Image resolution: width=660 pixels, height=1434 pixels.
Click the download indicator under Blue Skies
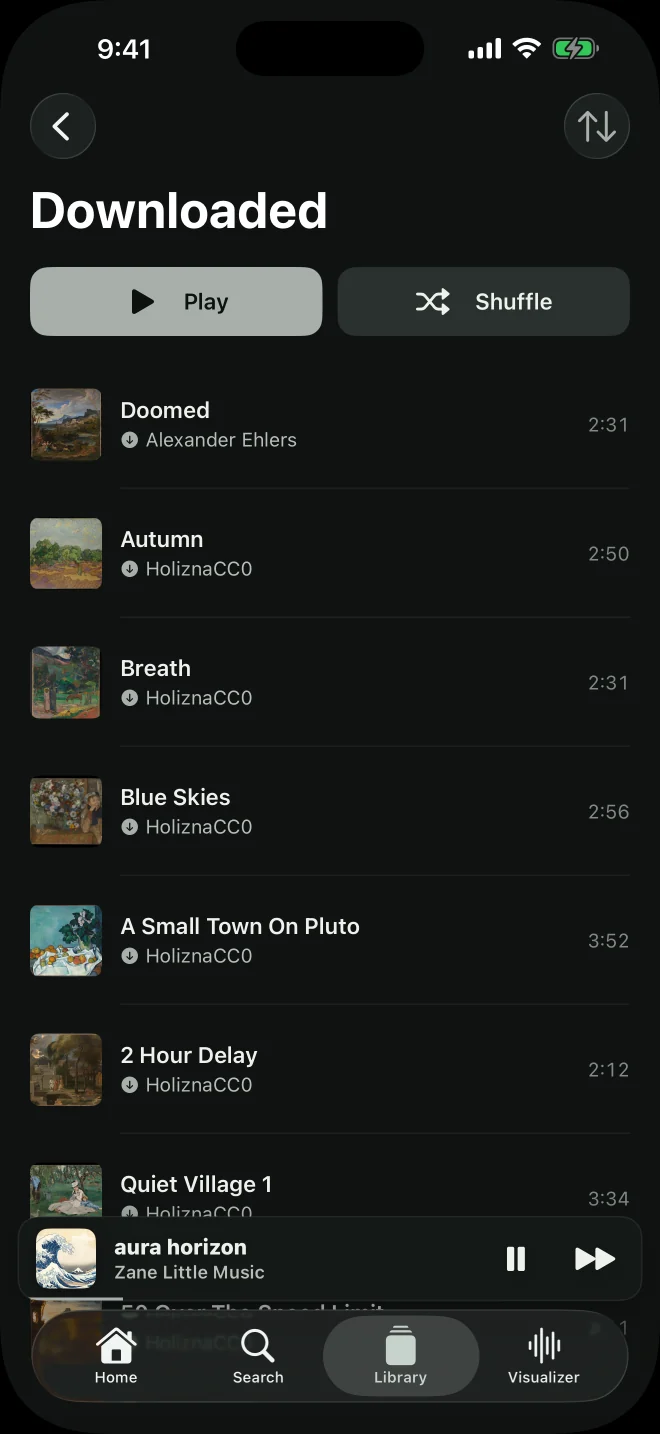point(129,827)
